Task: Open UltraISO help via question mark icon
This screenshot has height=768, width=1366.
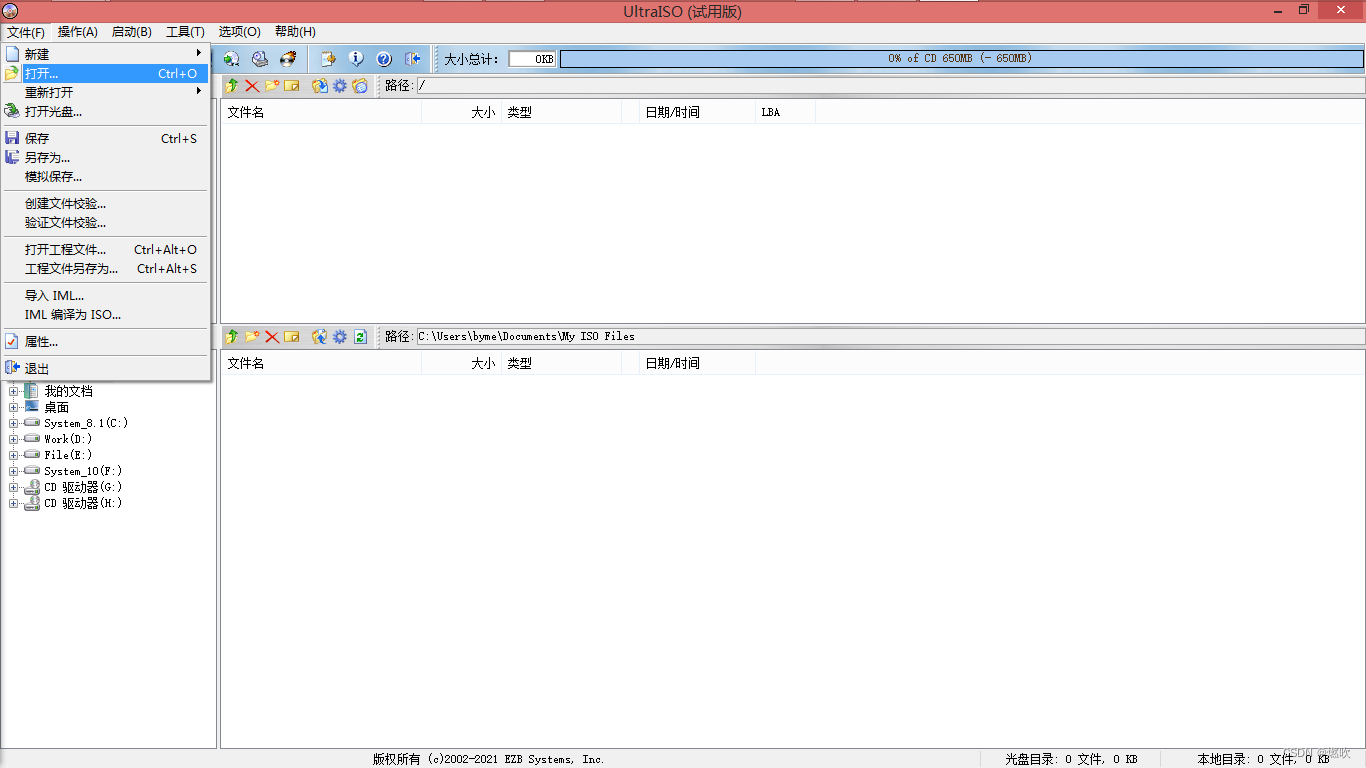Action: (x=384, y=59)
